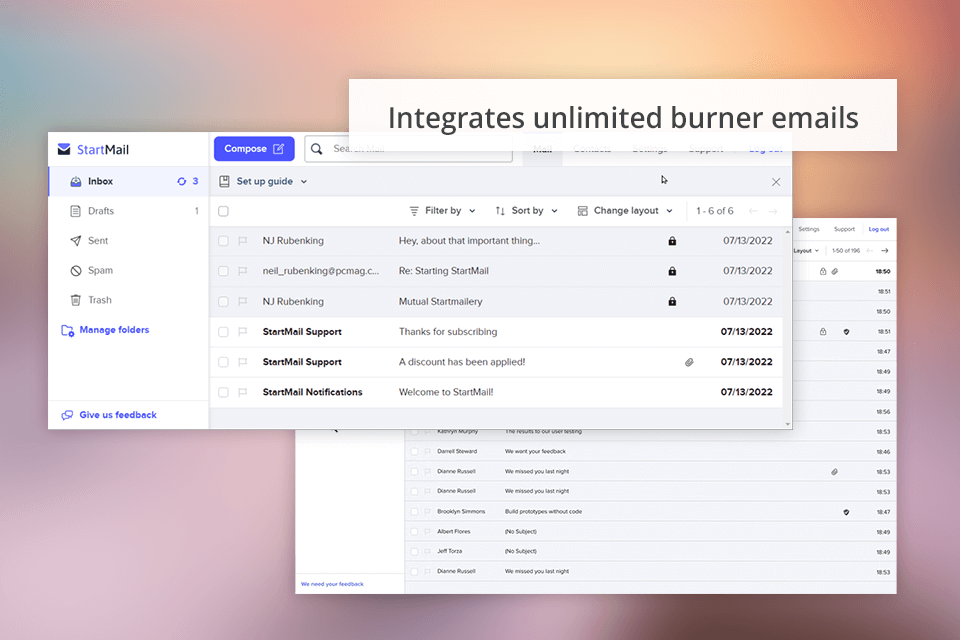Click paperclip icon on Dianne Russell row in back window
Image resolution: width=960 pixels, height=640 pixels.
(x=834, y=472)
